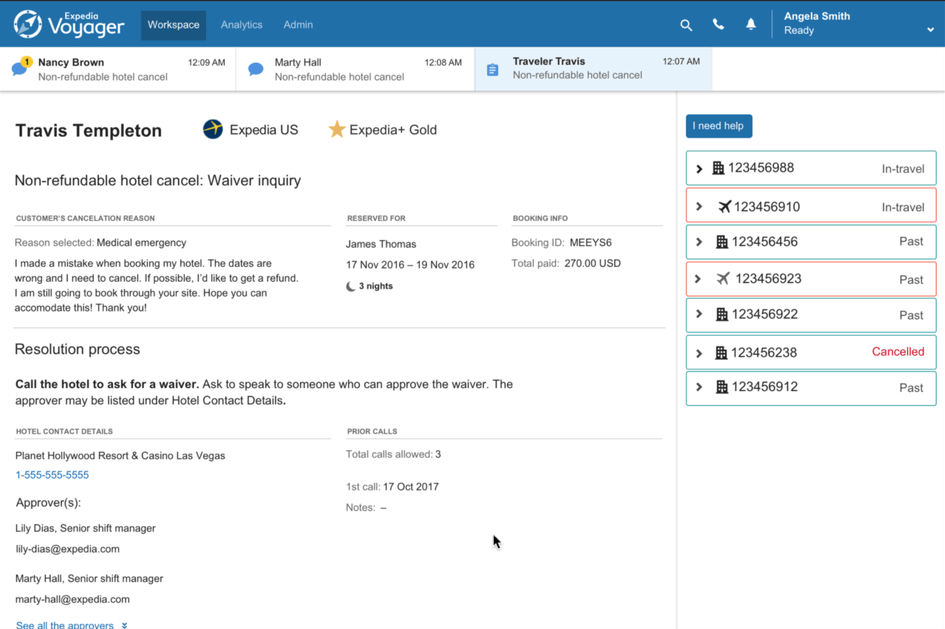Expand flight booking 123456923 chevron
The image size is (945, 629).
(x=698, y=279)
